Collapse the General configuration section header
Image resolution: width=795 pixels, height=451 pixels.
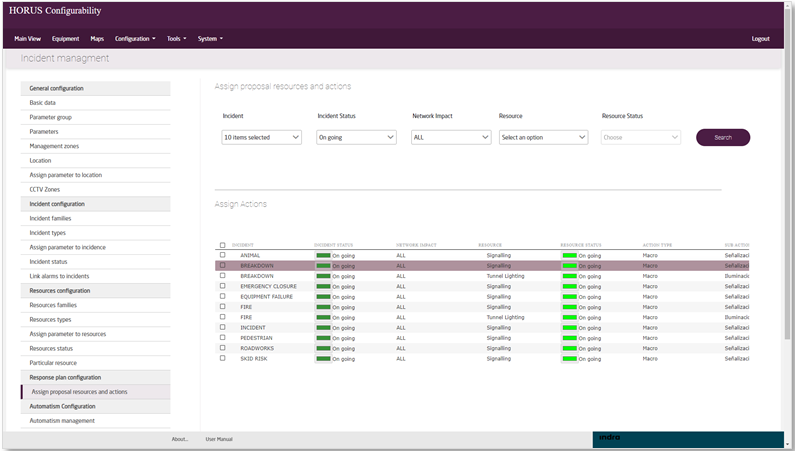point(95,88)
